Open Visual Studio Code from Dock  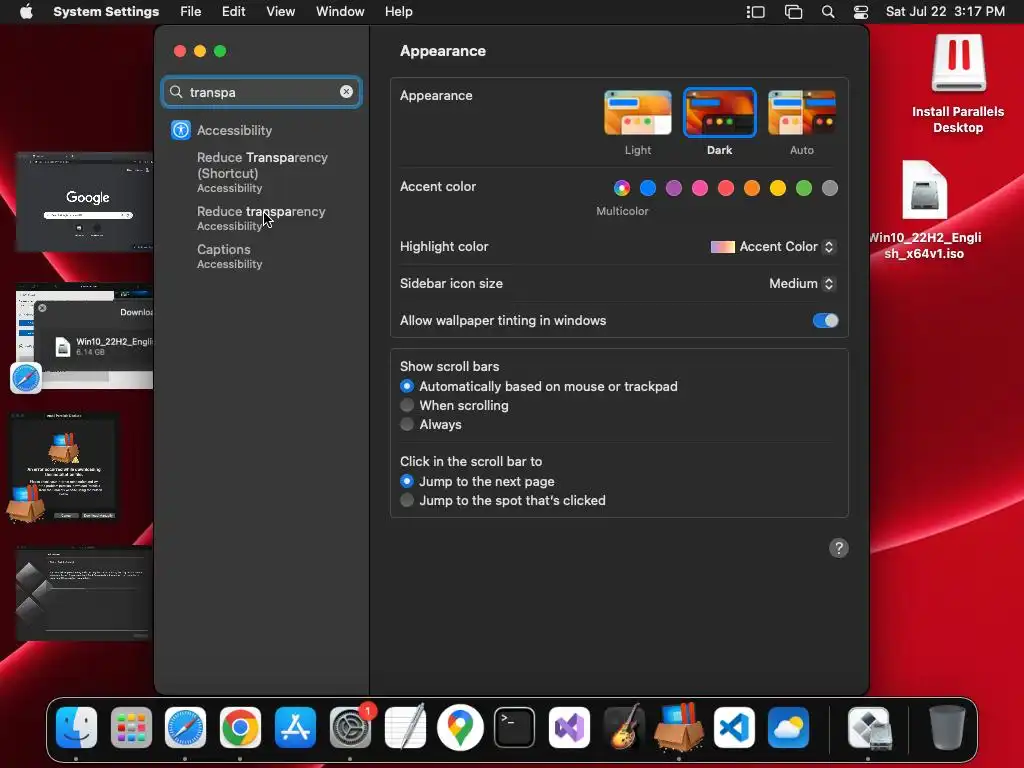coord(734,728)
